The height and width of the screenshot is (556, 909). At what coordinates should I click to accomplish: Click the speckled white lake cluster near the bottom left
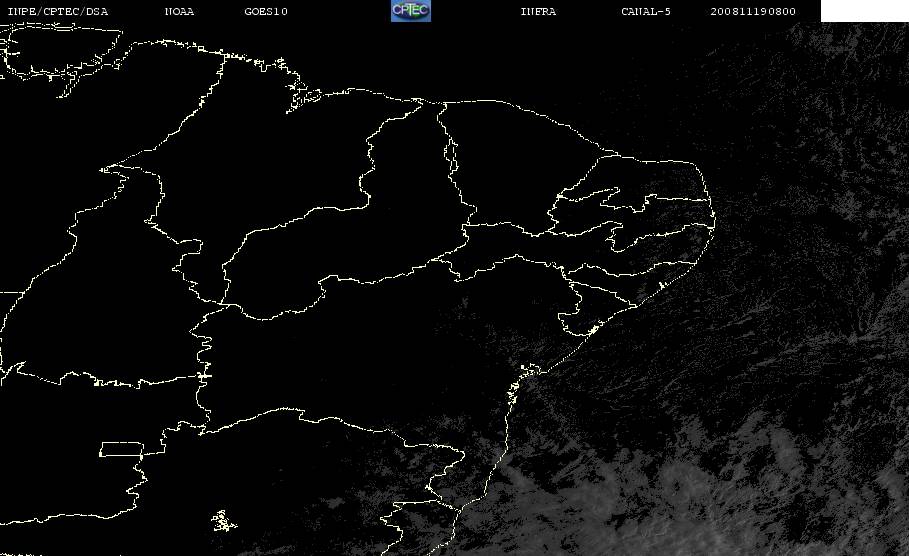click(223, 521)
